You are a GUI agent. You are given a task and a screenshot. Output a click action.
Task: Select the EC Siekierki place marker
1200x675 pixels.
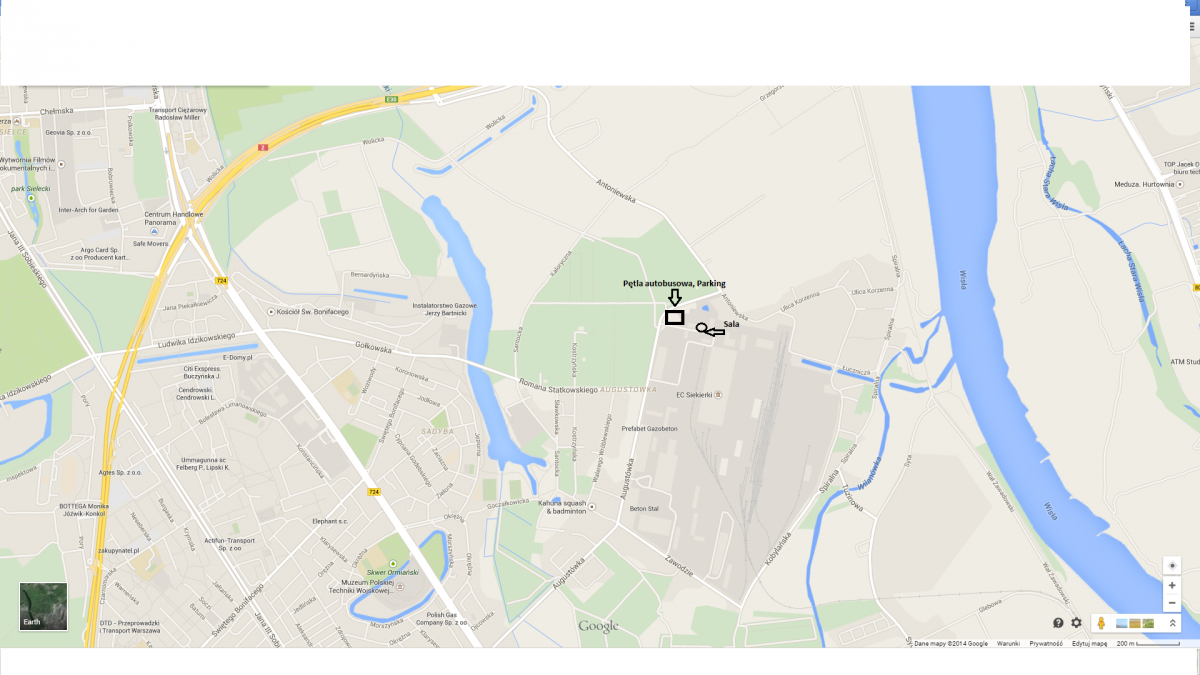tap(719, 393)
